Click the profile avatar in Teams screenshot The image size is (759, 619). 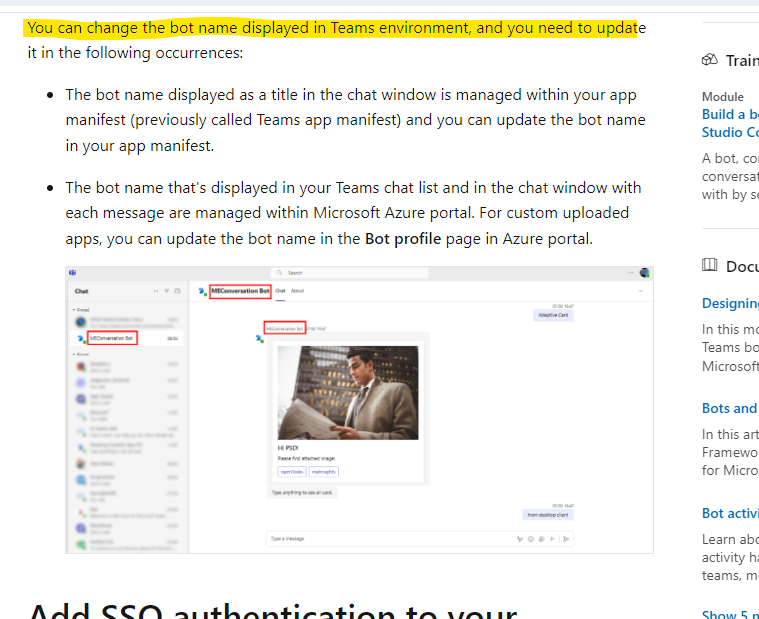point(644,272)
